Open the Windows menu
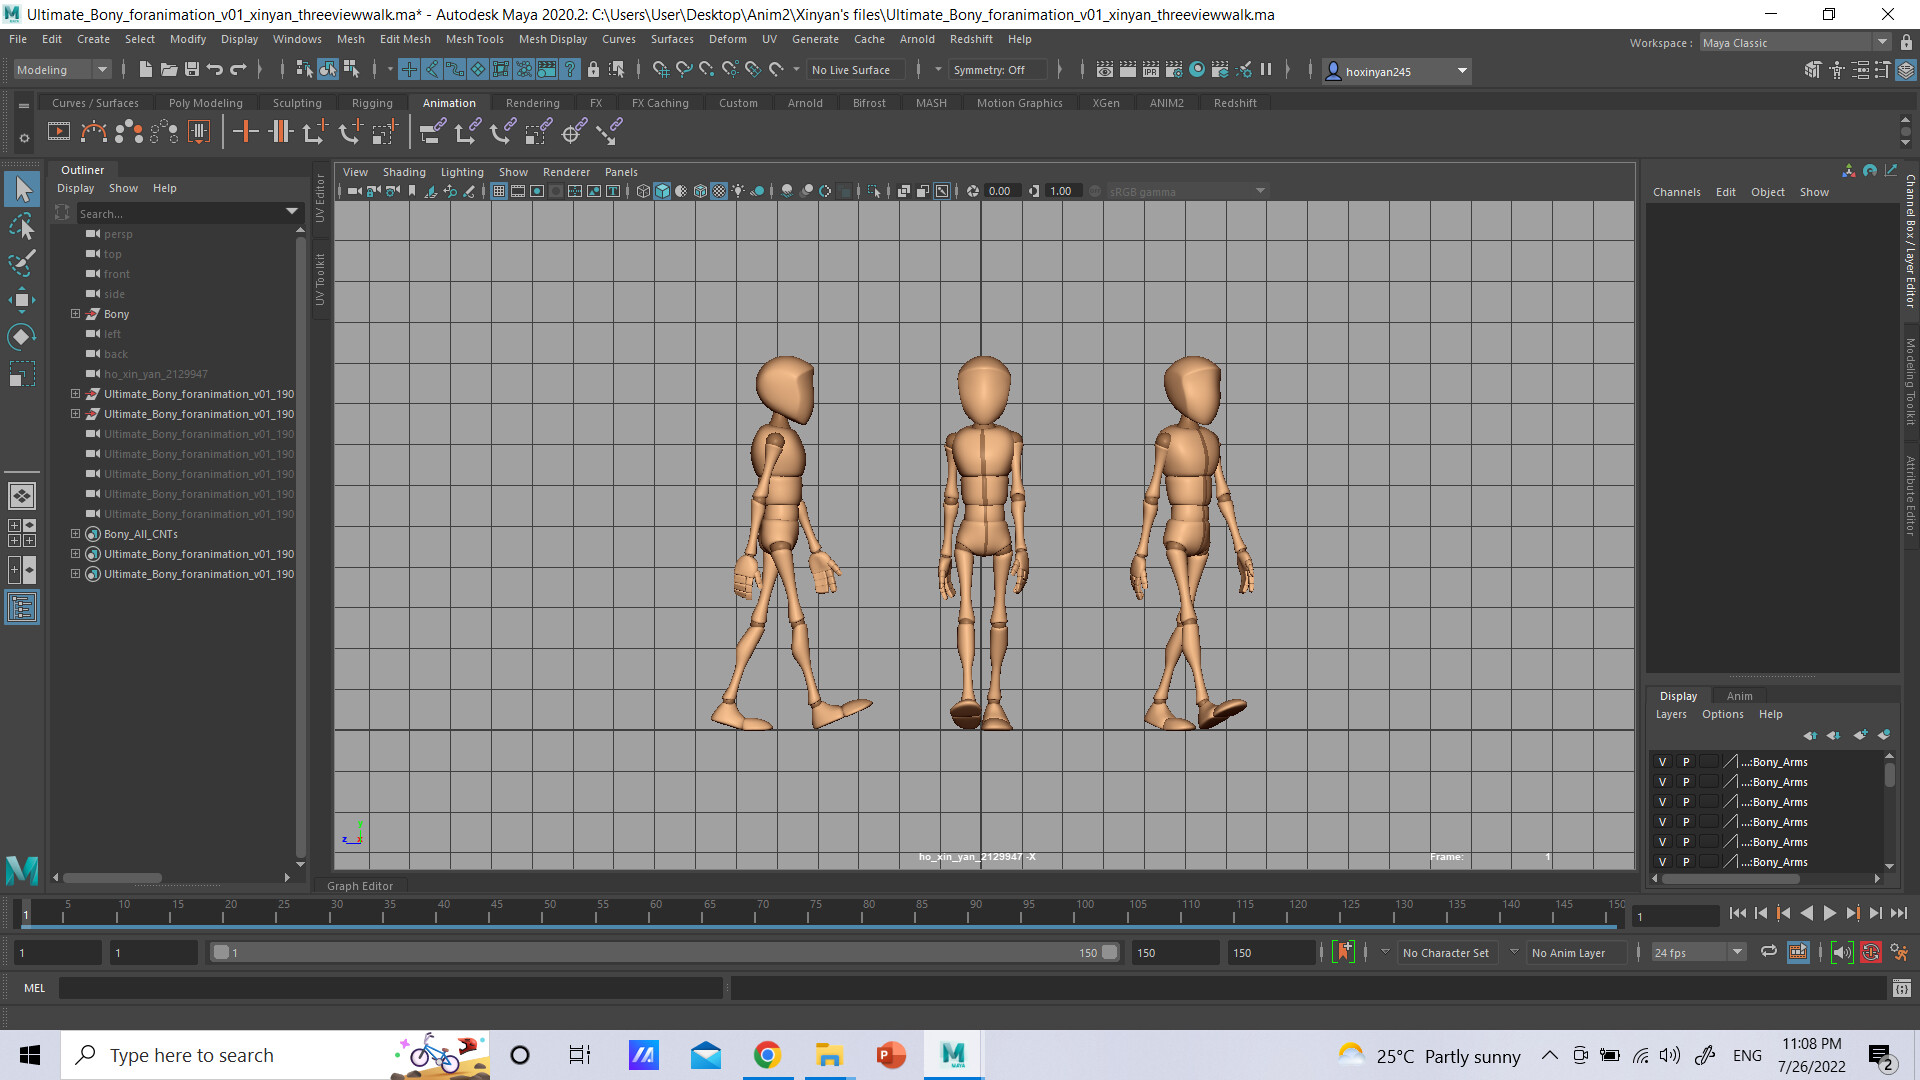Image resolution: width=1920 pixels, height=1080 pixels. (297, 39)
